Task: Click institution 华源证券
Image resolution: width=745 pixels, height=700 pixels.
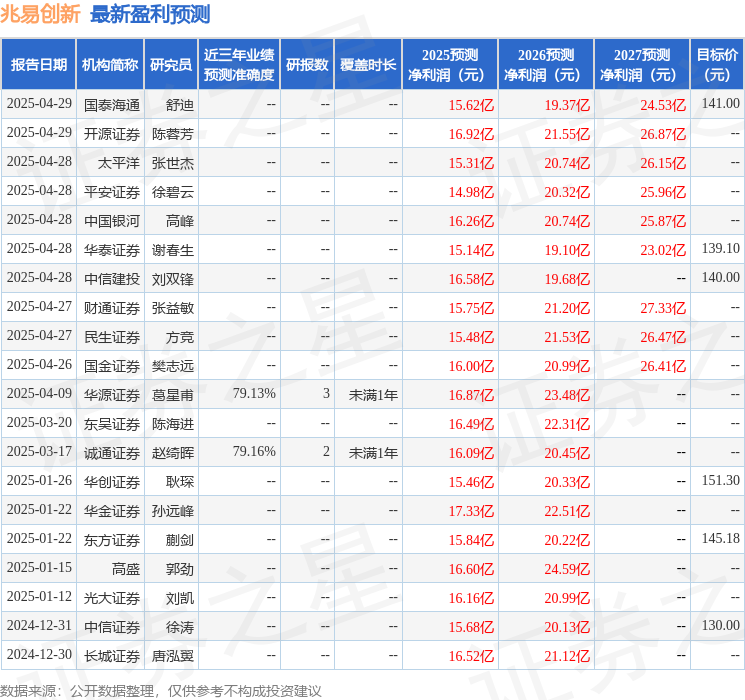Action: coord(112,395)
